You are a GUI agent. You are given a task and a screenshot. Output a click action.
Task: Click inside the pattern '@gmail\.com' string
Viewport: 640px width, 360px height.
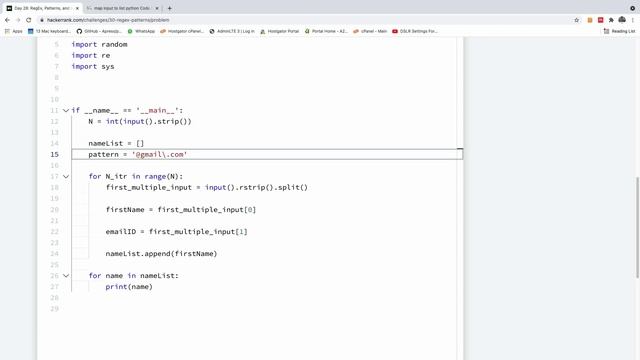[159, 154]
